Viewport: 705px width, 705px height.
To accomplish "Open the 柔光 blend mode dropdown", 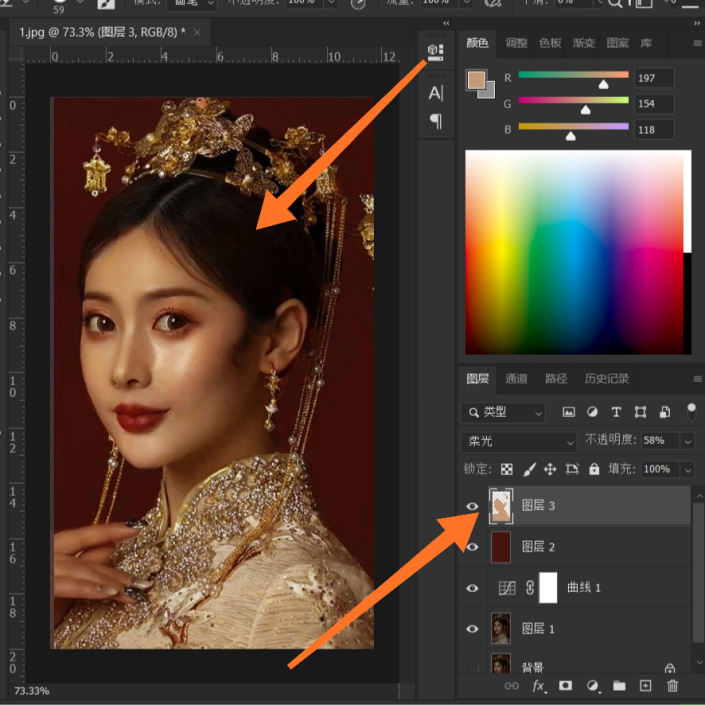I will [x=519, y=441].
